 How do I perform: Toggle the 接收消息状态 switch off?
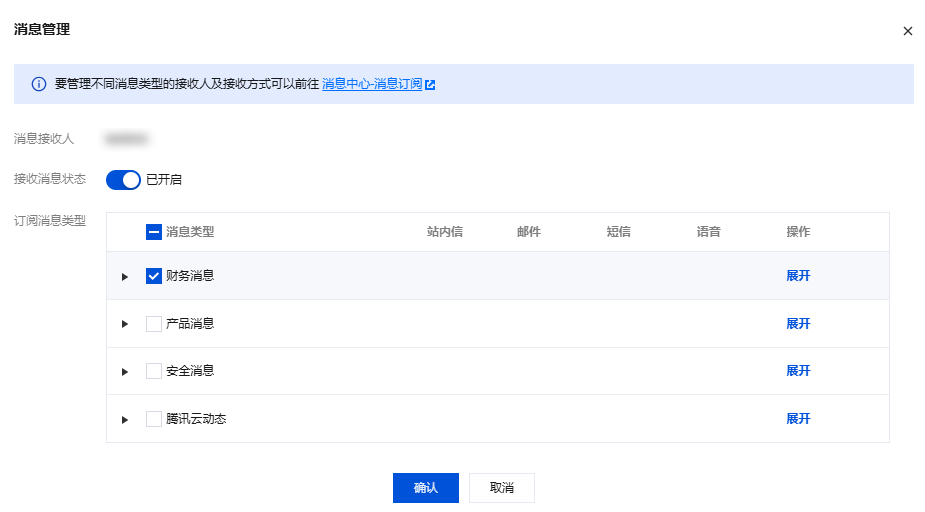coord(123,180)
